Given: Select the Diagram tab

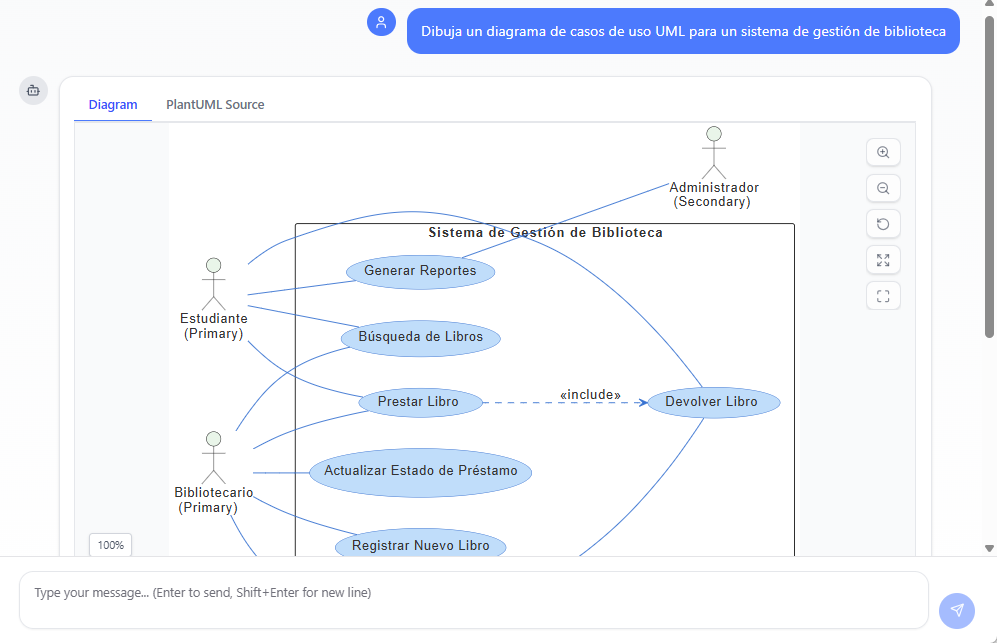Looking at the screenshot, I should pos(113,104).
